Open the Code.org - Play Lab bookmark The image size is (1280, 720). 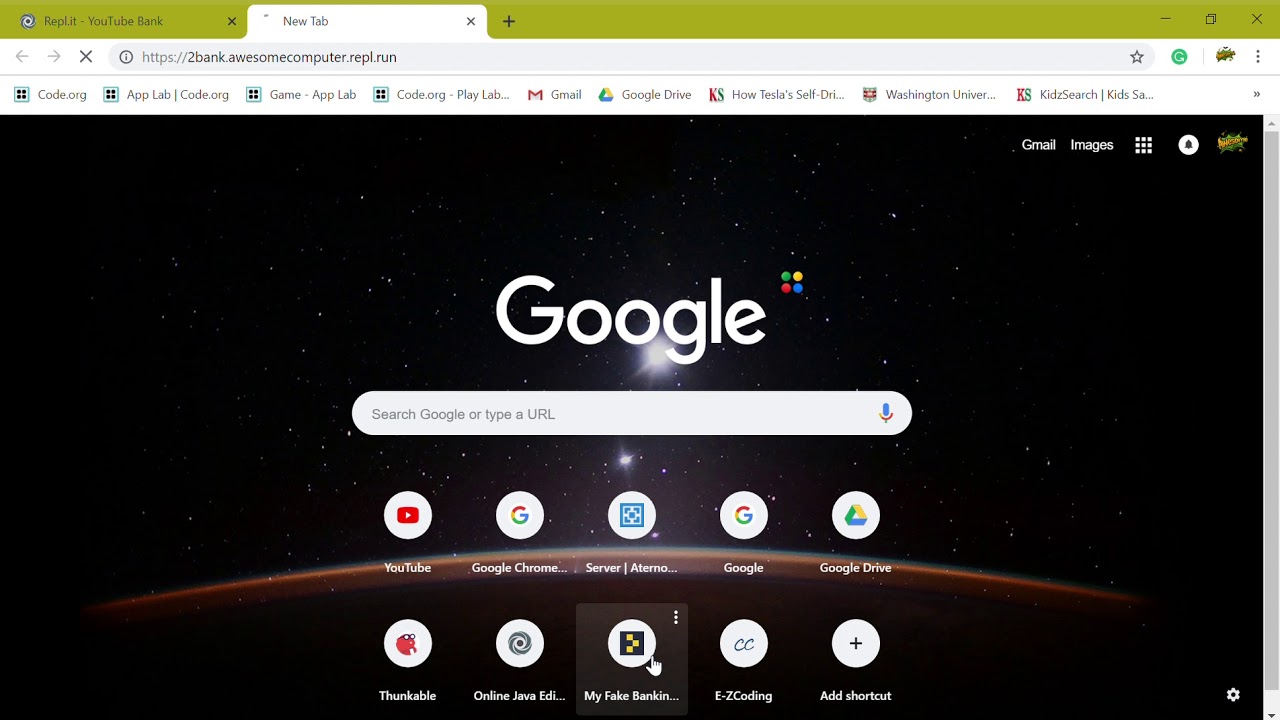point(441,94)
